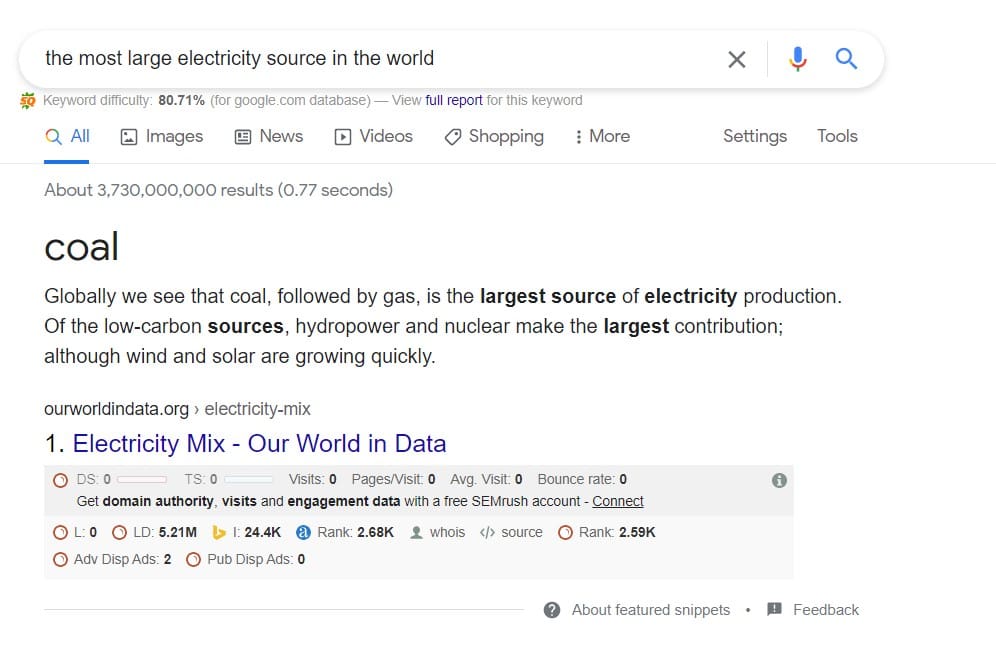Click the SEOquake logo beside Keyword difficulty
996x651 pixels.
[27, 100]
